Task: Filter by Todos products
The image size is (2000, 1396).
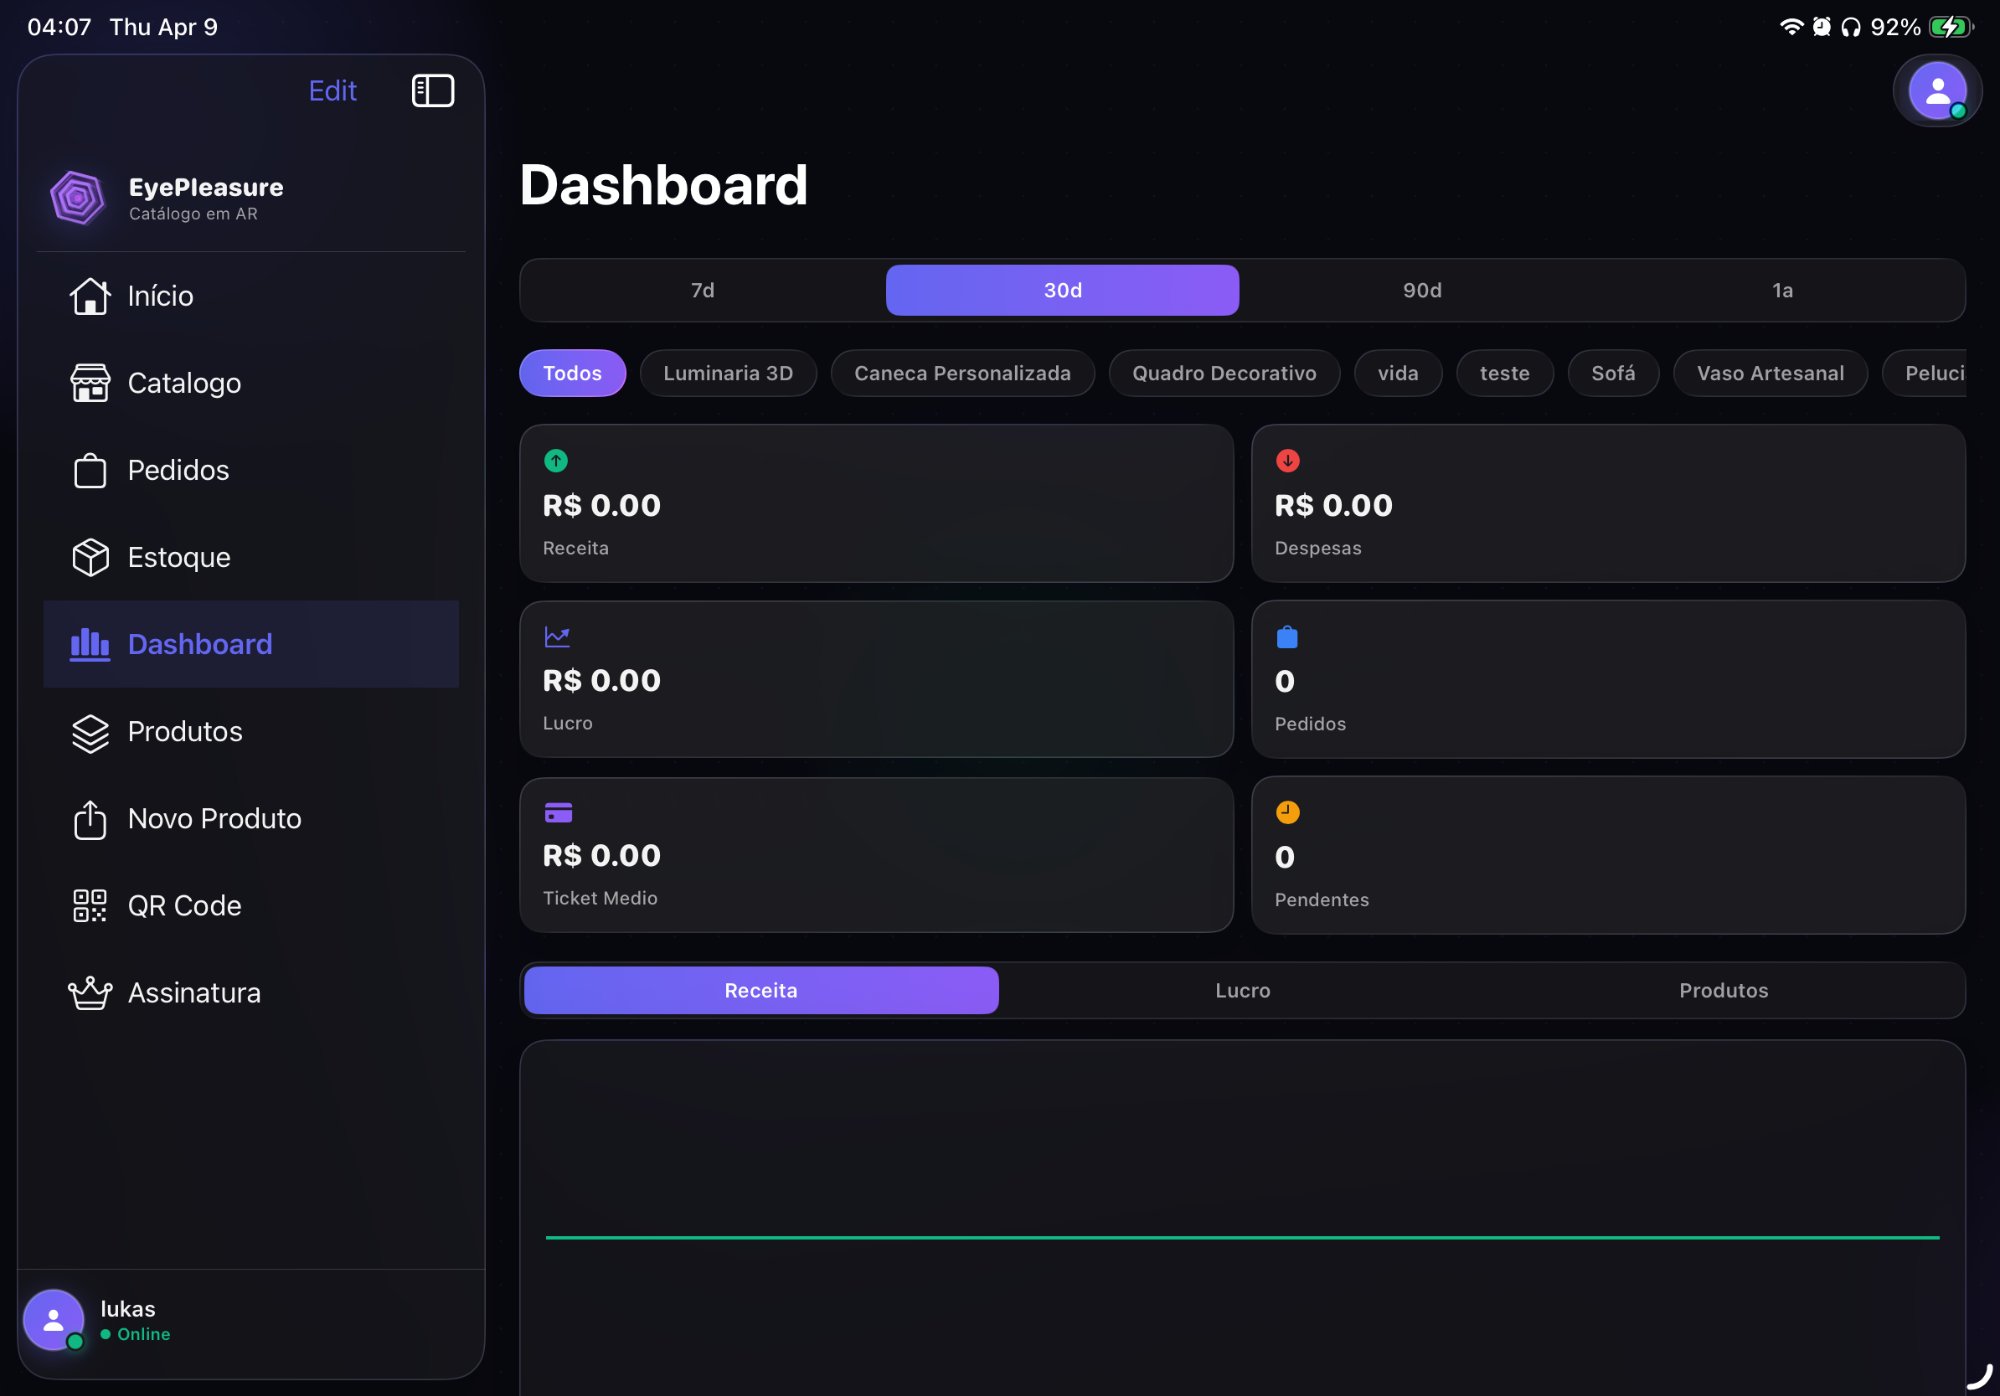Action: point(572,373)
